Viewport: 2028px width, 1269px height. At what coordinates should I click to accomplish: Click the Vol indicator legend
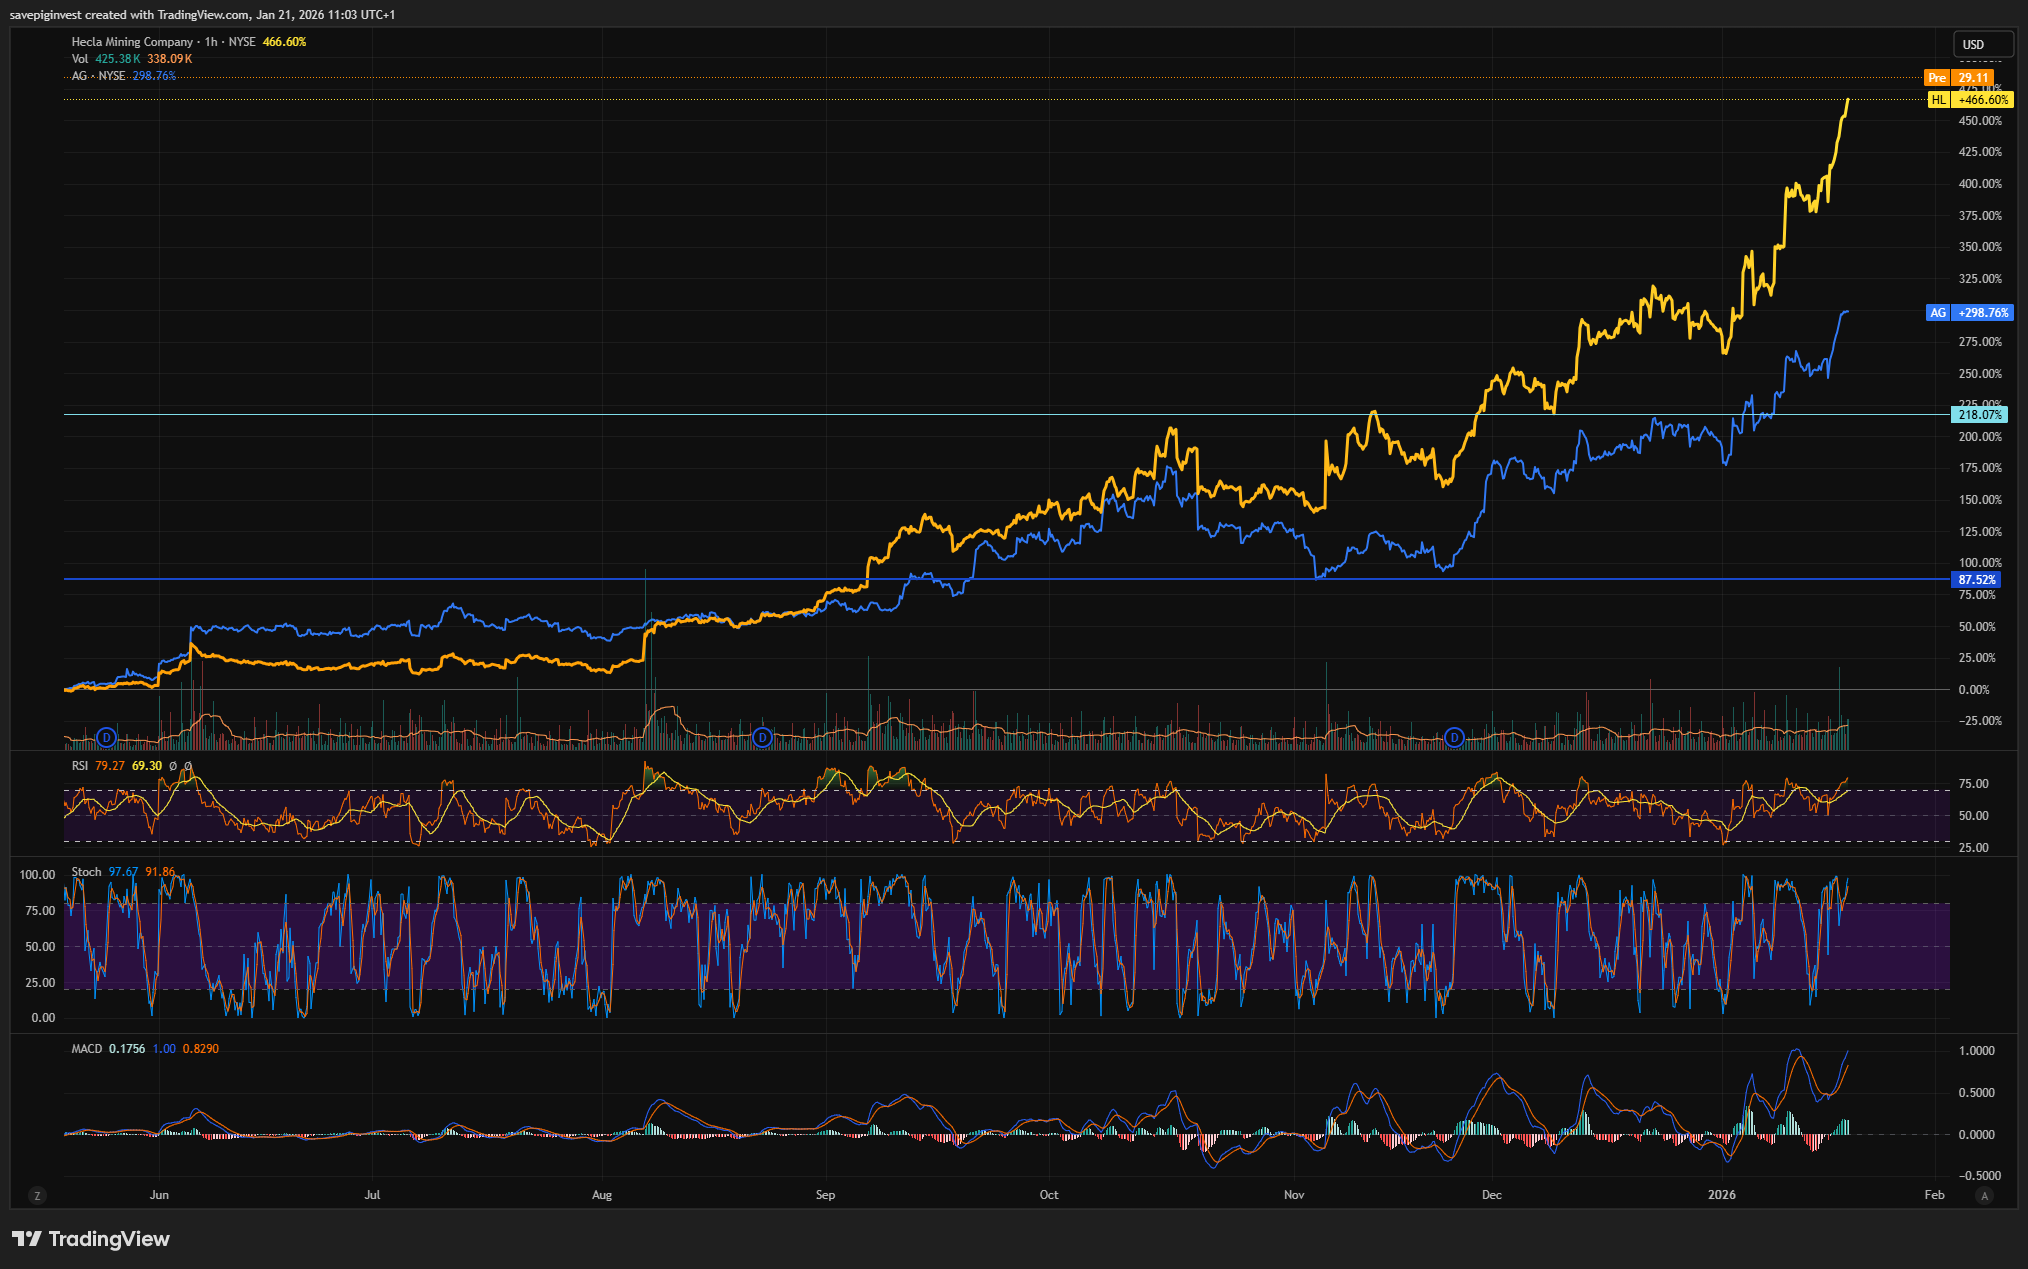click(x=80, y=59)
